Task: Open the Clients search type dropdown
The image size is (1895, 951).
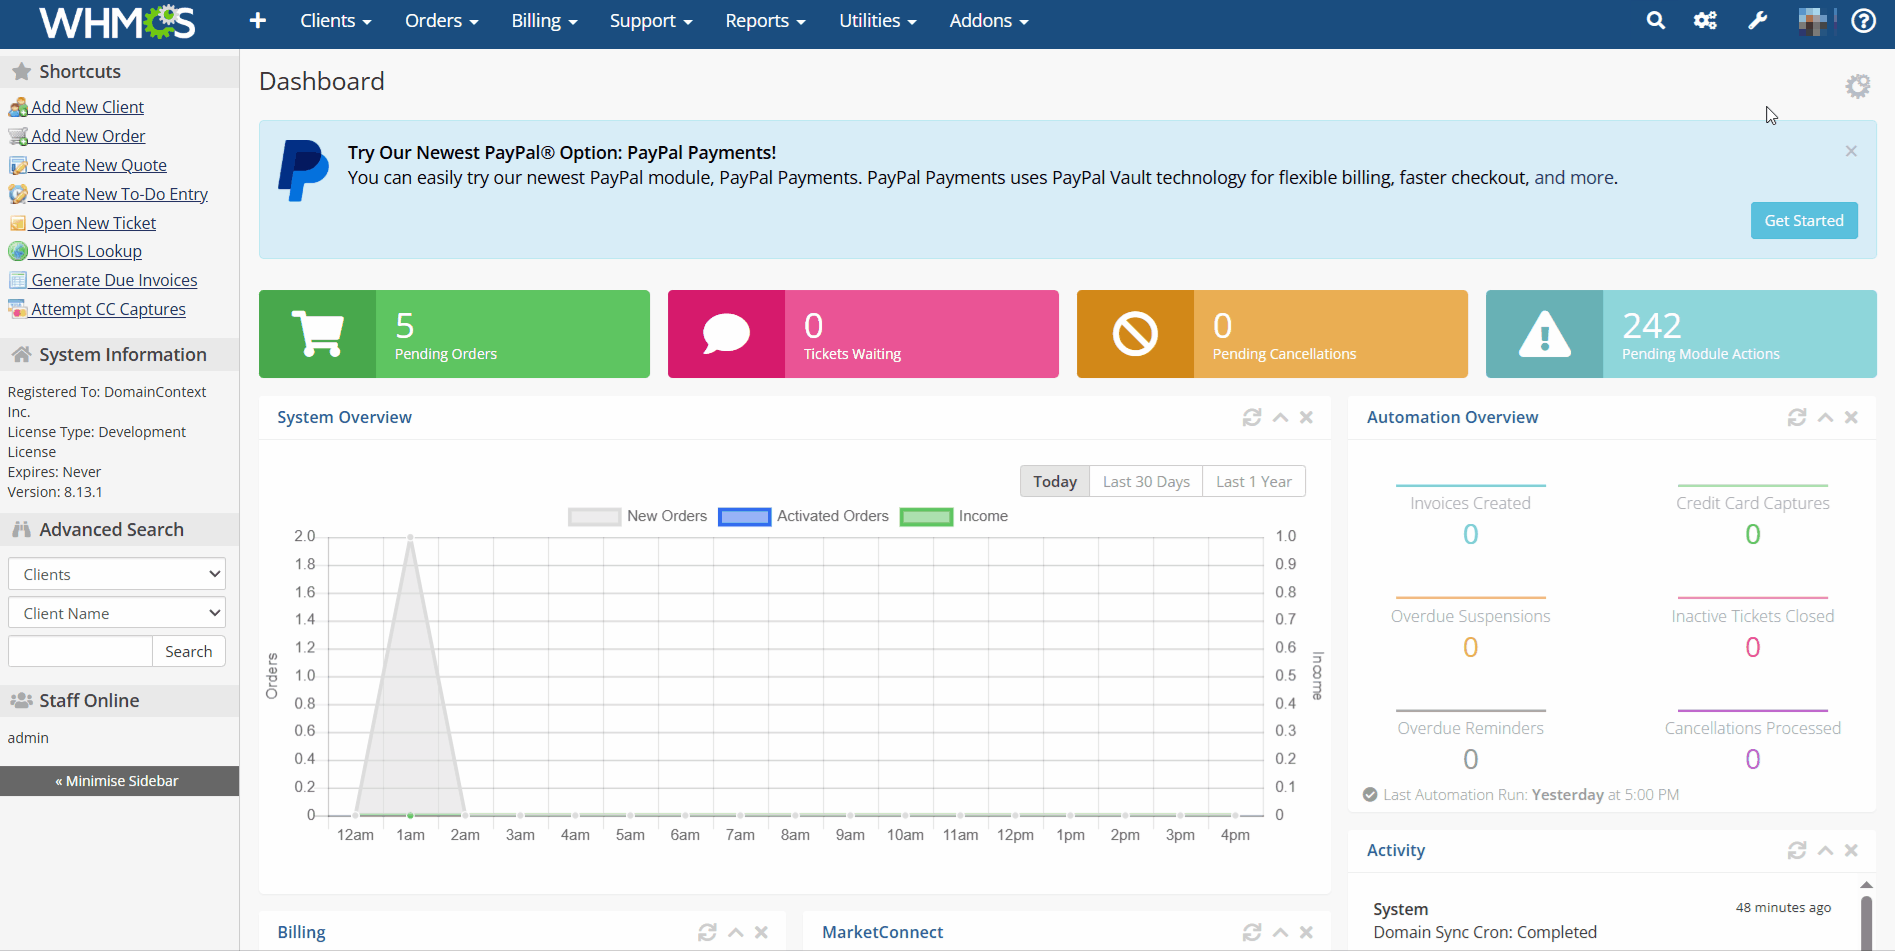Action: click(x=117, y=574)
